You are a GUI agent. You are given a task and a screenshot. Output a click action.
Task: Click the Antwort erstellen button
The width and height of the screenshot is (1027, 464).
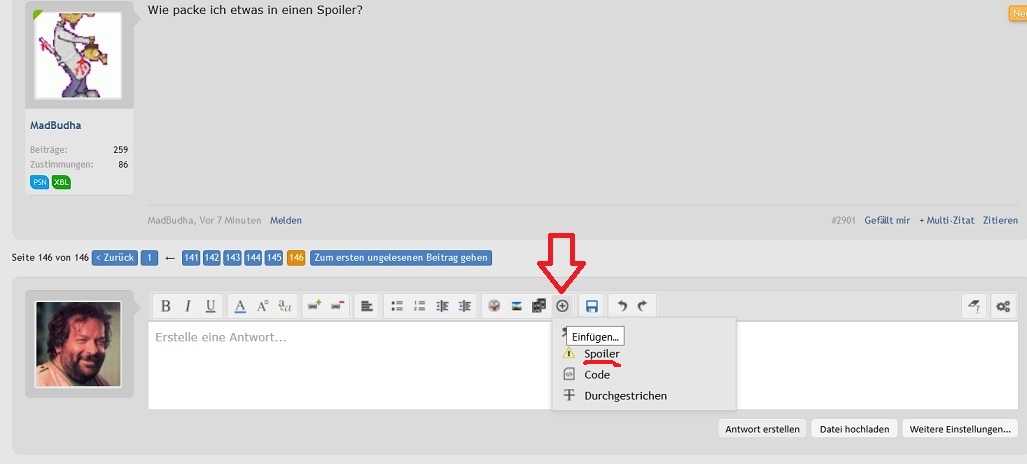point(762,429)
